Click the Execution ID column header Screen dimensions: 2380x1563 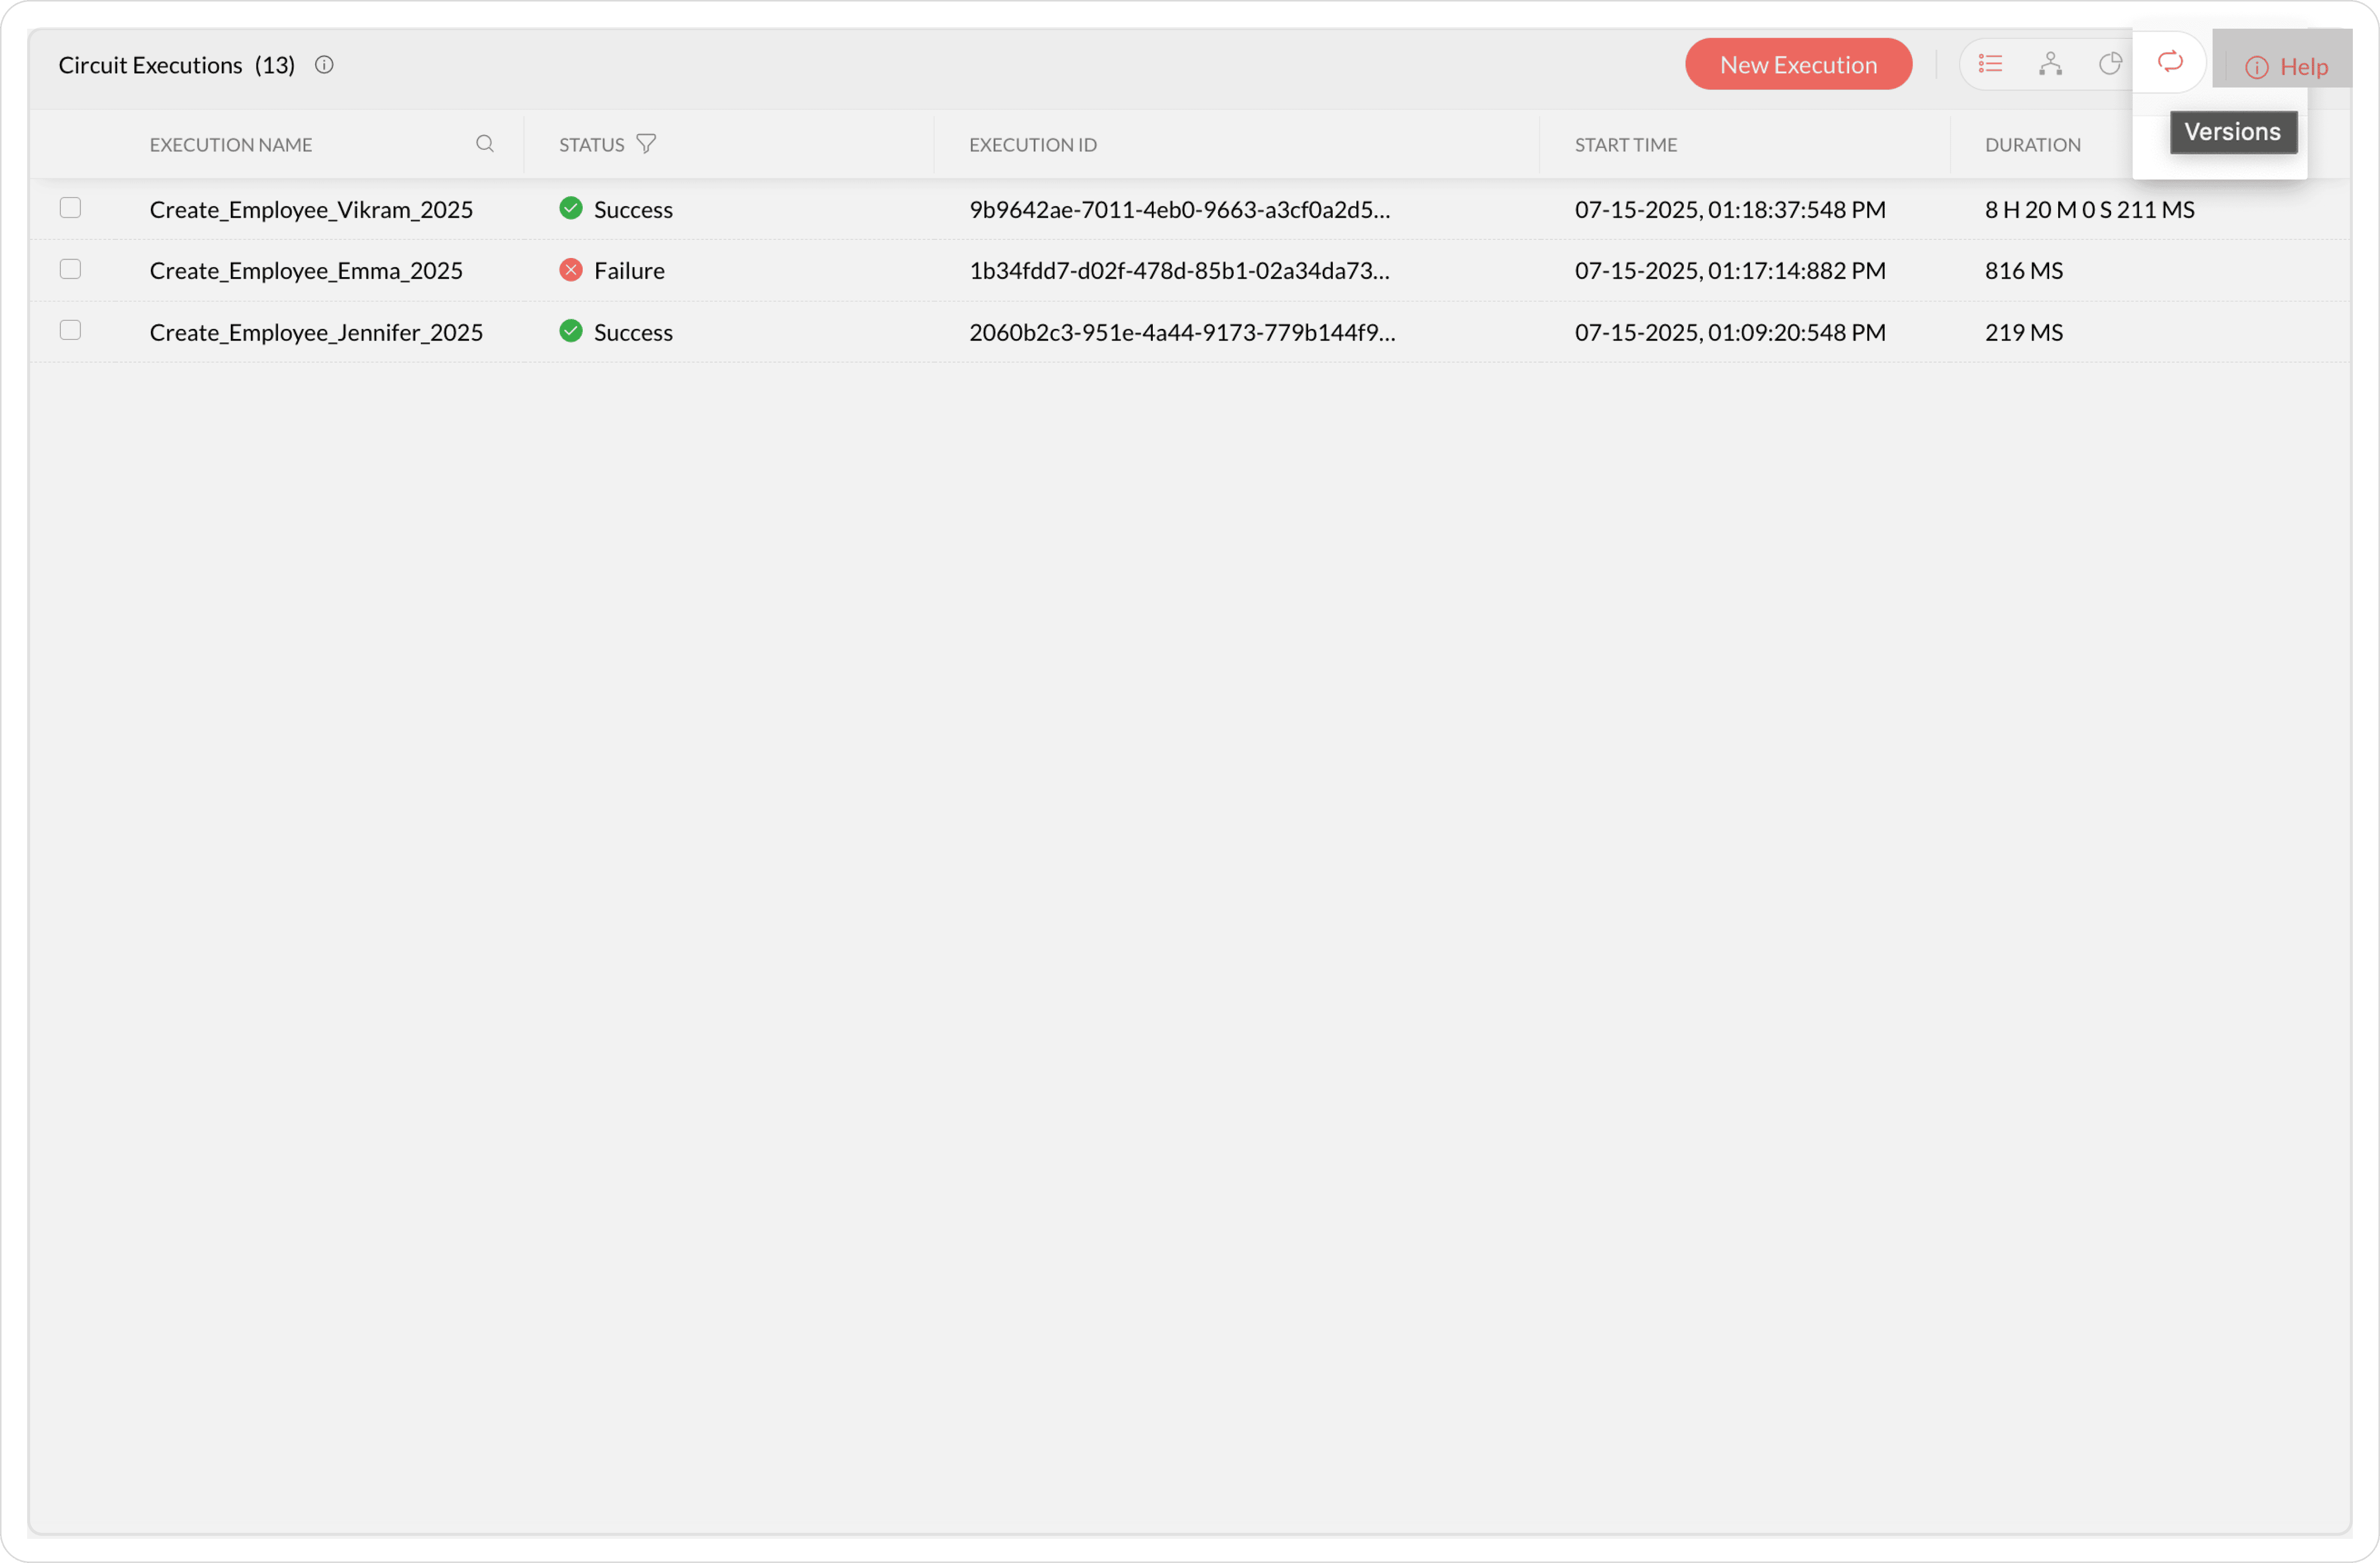[x=1032, y=145]
